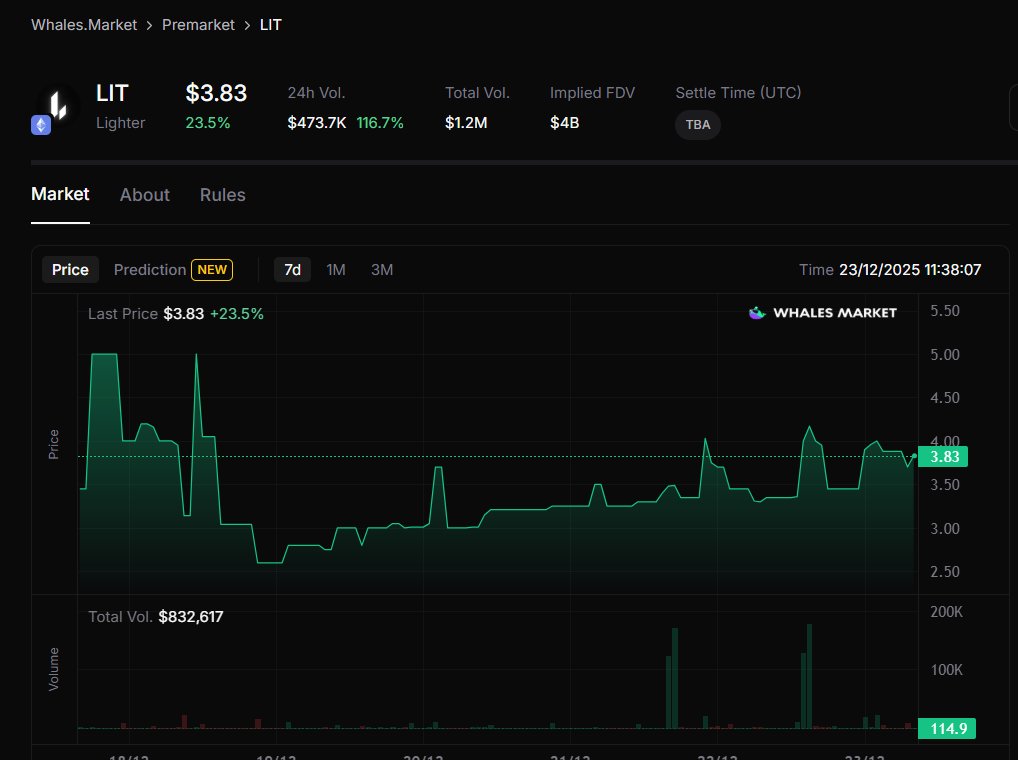This screenshot has height=760, width=1018.
Task: Click the Total Vol. value $1.2M
Action: 466,123
